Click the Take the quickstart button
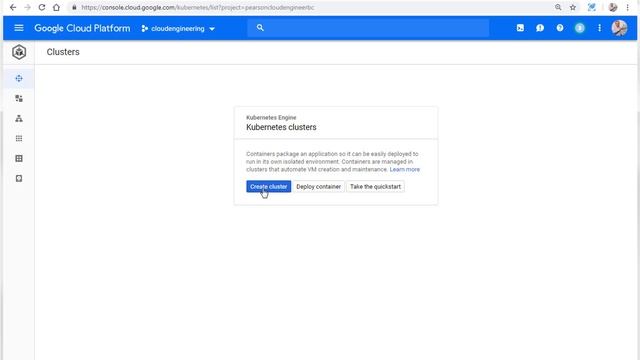640x360 pixels. tap(376, 187)
